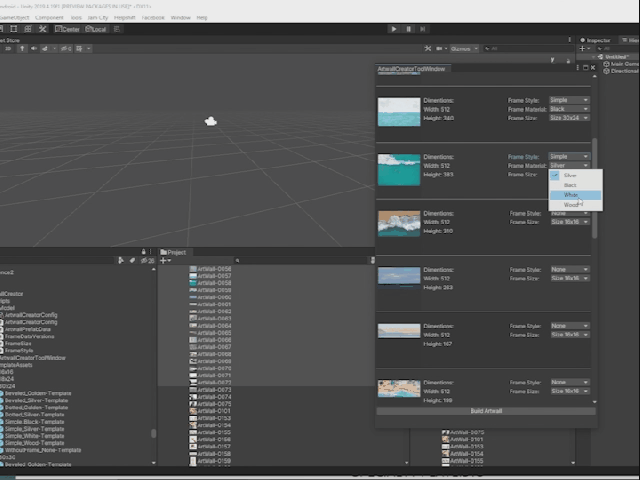Toggle the left project panel lock icon
Image resolution: width=640 pixels, height=480 pixels.
point(143,252)
